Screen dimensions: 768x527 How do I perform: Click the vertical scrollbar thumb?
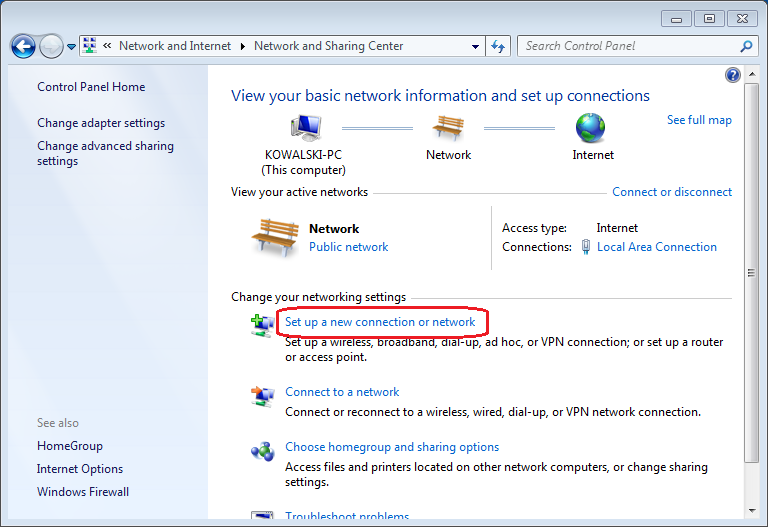point(752,272)
